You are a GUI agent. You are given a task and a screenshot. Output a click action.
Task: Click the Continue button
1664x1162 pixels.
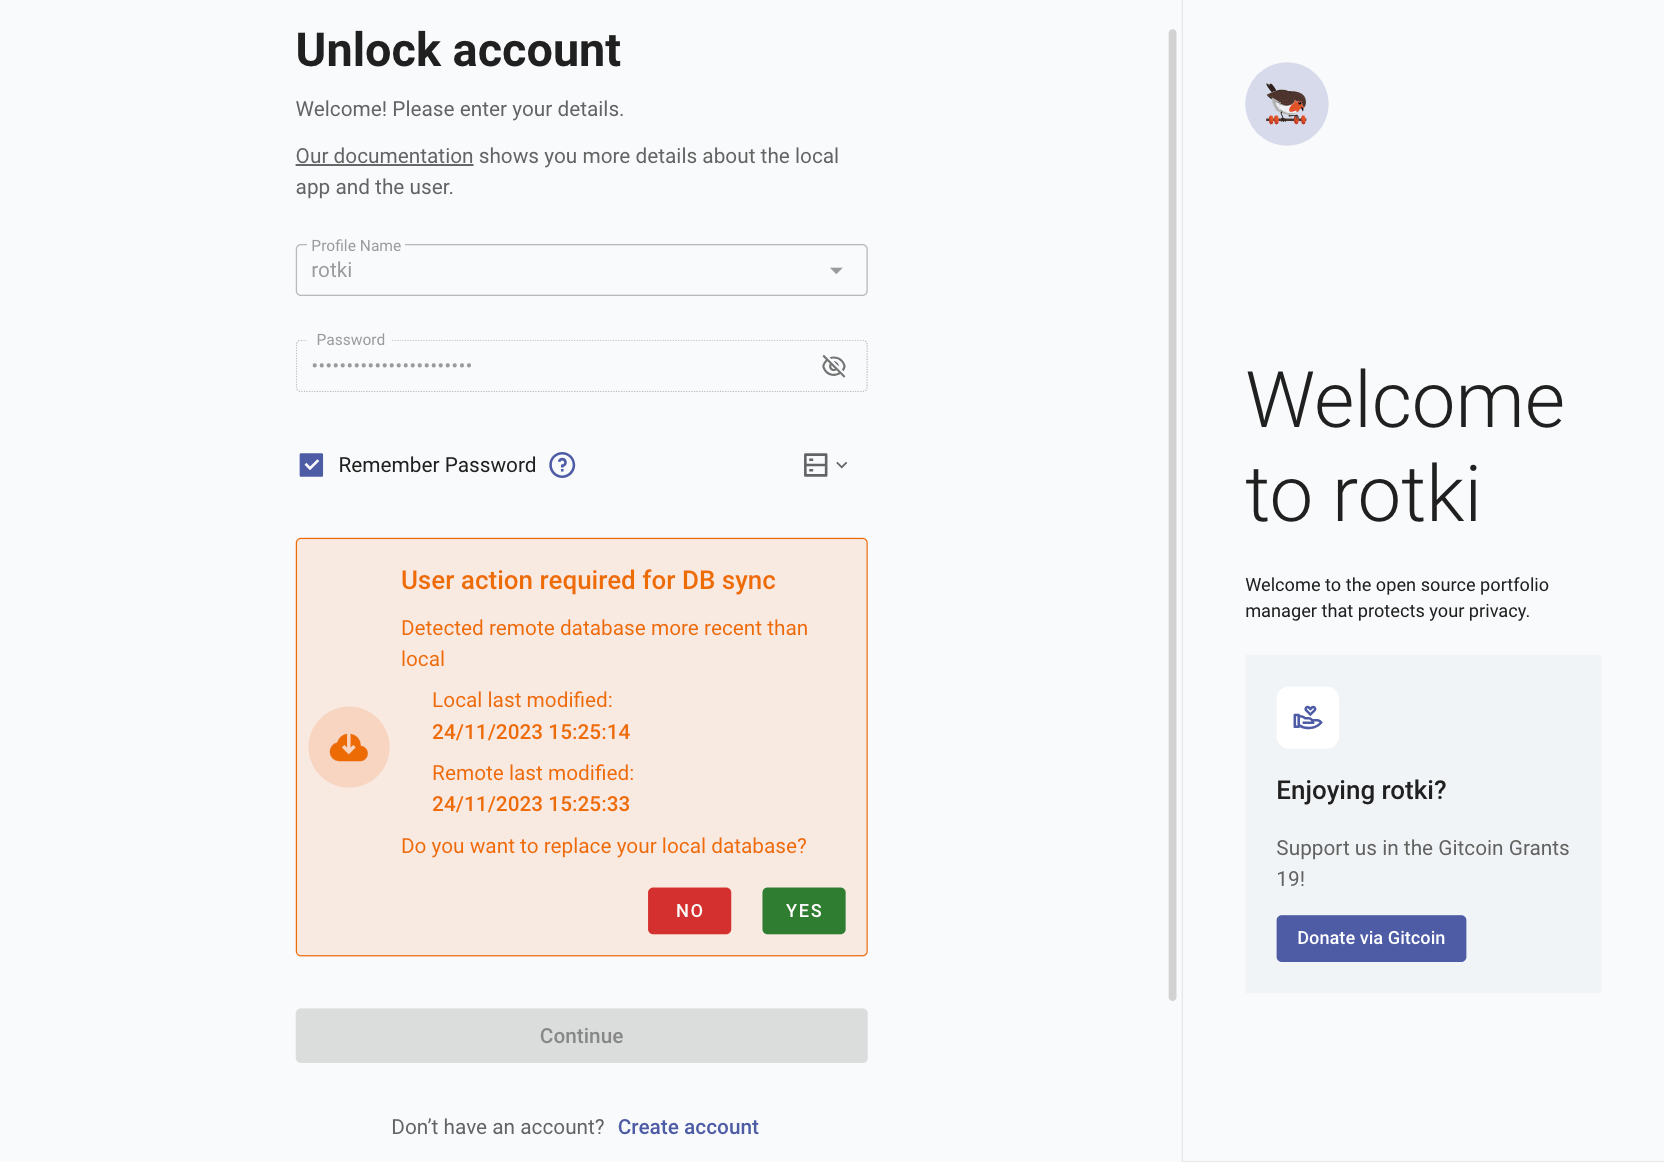[x=581, y=1036]
